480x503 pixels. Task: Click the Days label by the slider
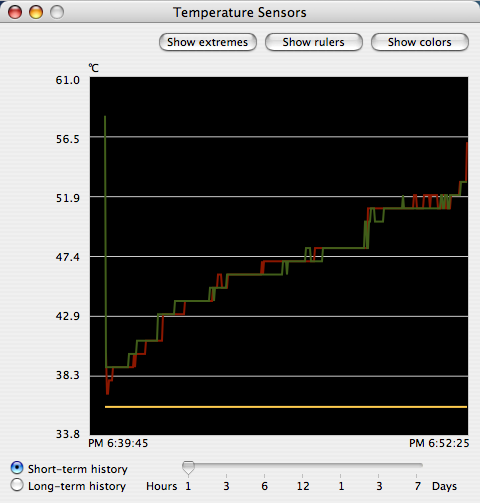444,486
